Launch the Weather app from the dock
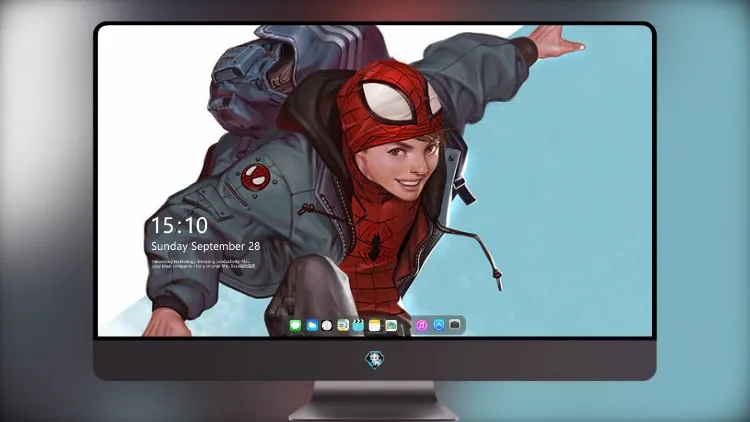 click(x=311, y=325)
